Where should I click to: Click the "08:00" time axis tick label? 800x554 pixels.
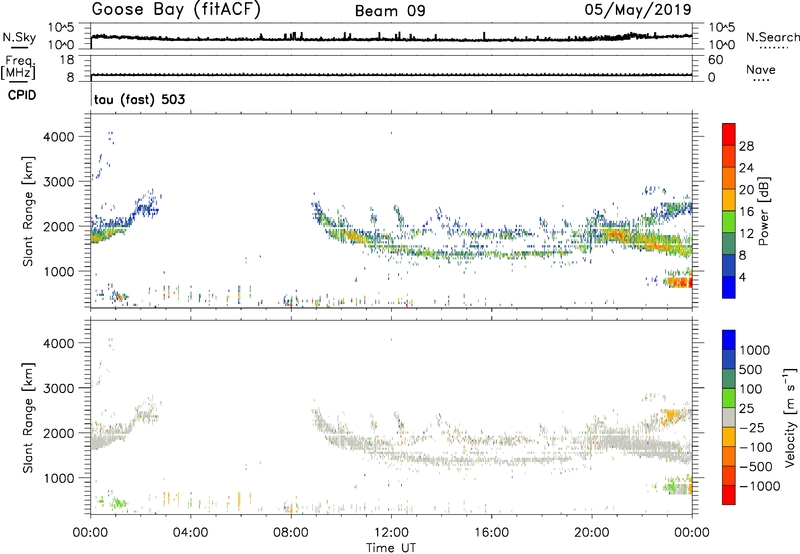(291, 533)
